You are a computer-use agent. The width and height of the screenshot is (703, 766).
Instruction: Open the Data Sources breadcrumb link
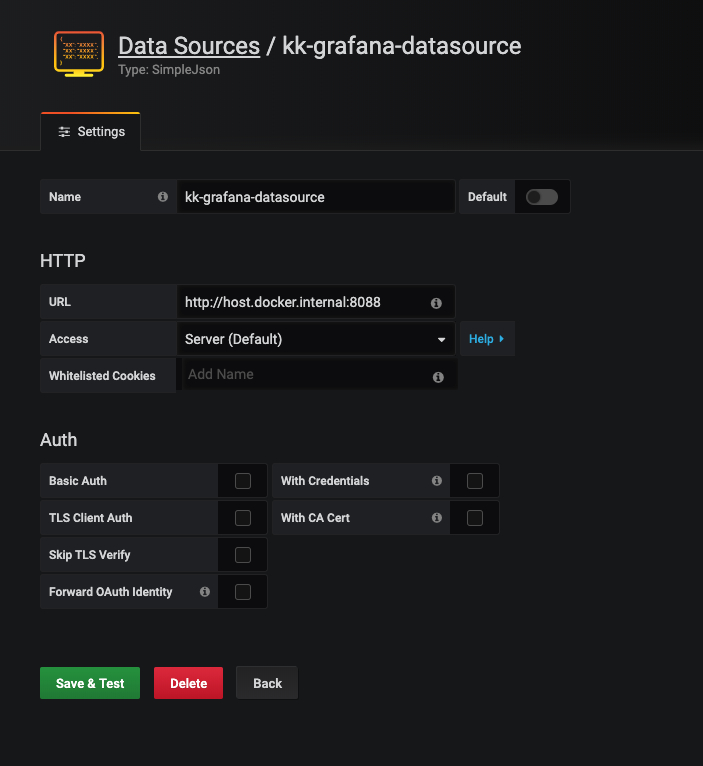[x=189, y=46]
